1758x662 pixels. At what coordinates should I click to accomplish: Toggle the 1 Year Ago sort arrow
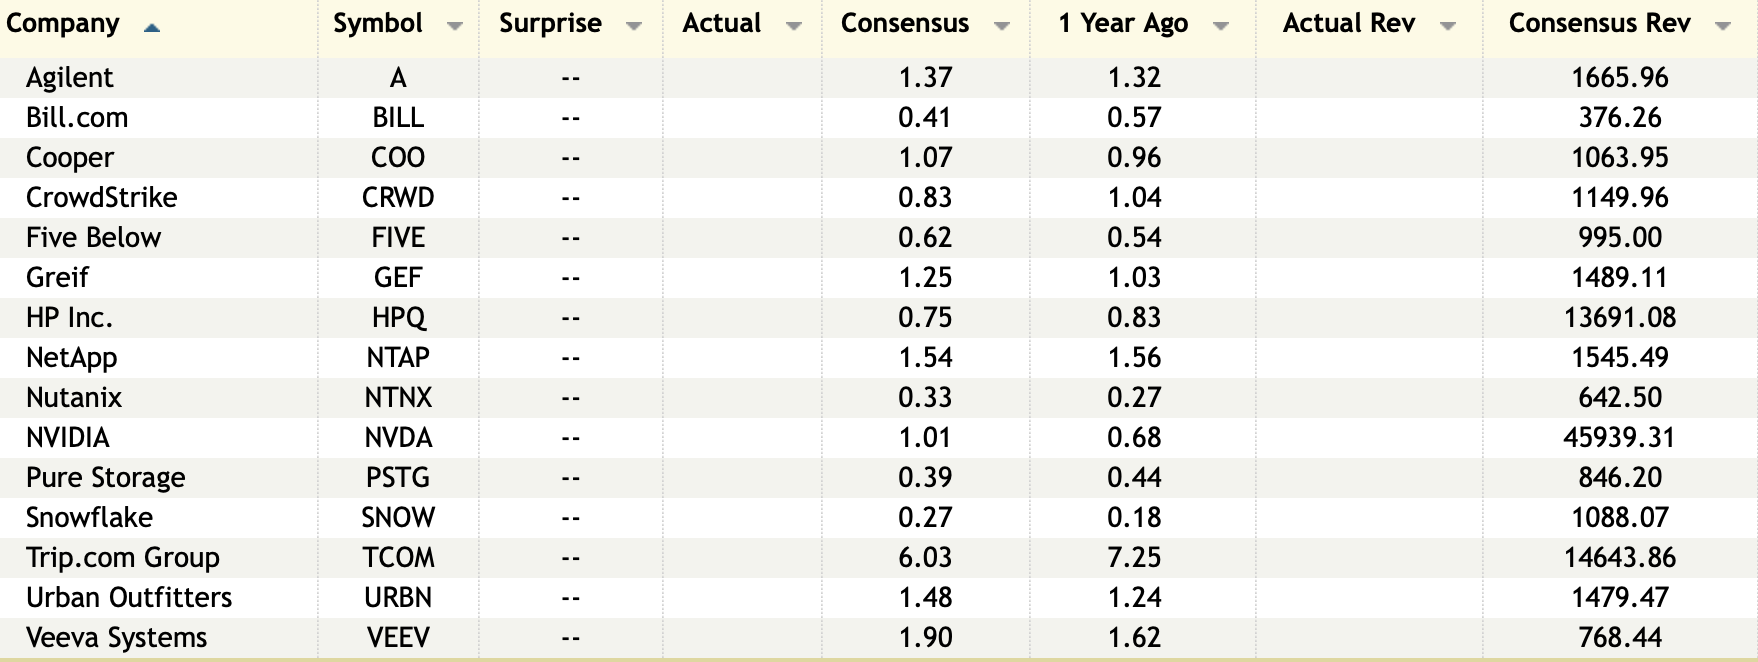coord(1220,27)
